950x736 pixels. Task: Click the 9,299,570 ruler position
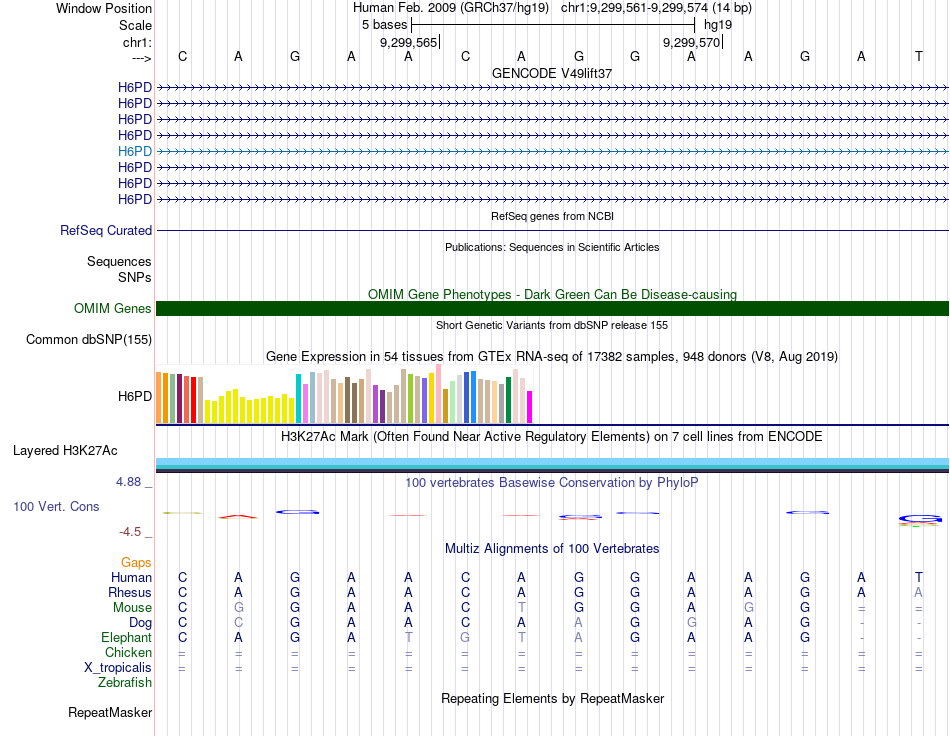coord(691,43)
